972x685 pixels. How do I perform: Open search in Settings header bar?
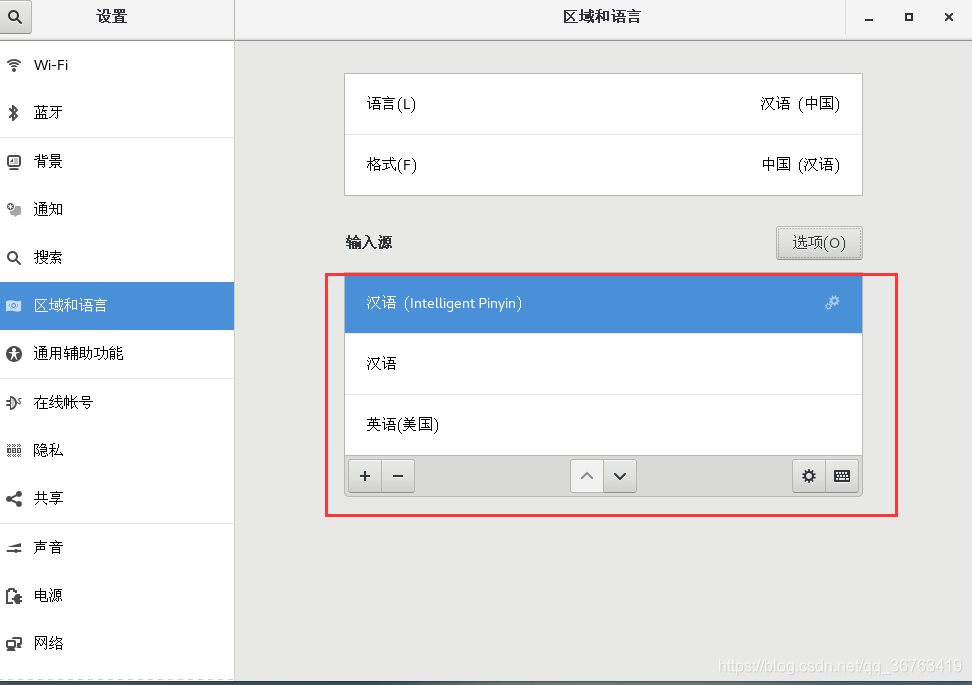click(x=15, y=17)
